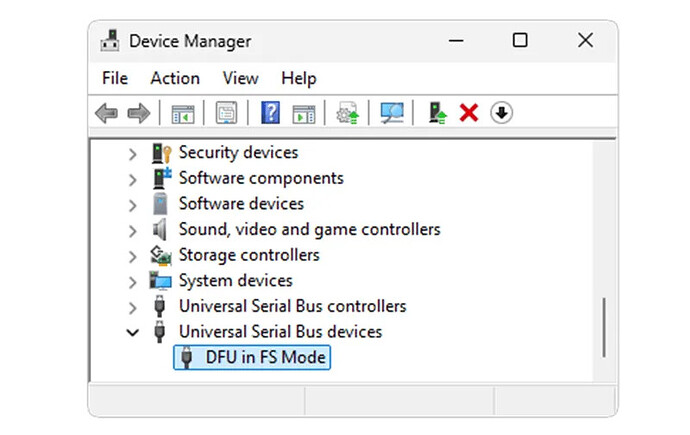Click the down-arrow disable device icon
The image size is (690, 435).
(501, 114)
